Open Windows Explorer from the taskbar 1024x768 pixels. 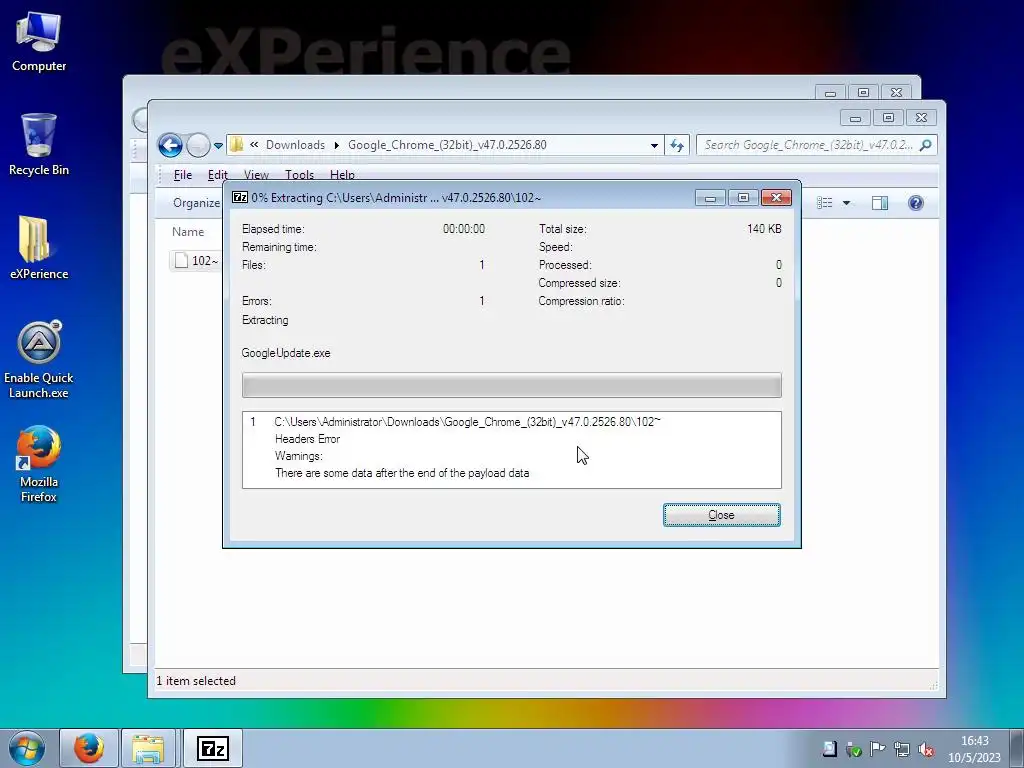[148, 748]
